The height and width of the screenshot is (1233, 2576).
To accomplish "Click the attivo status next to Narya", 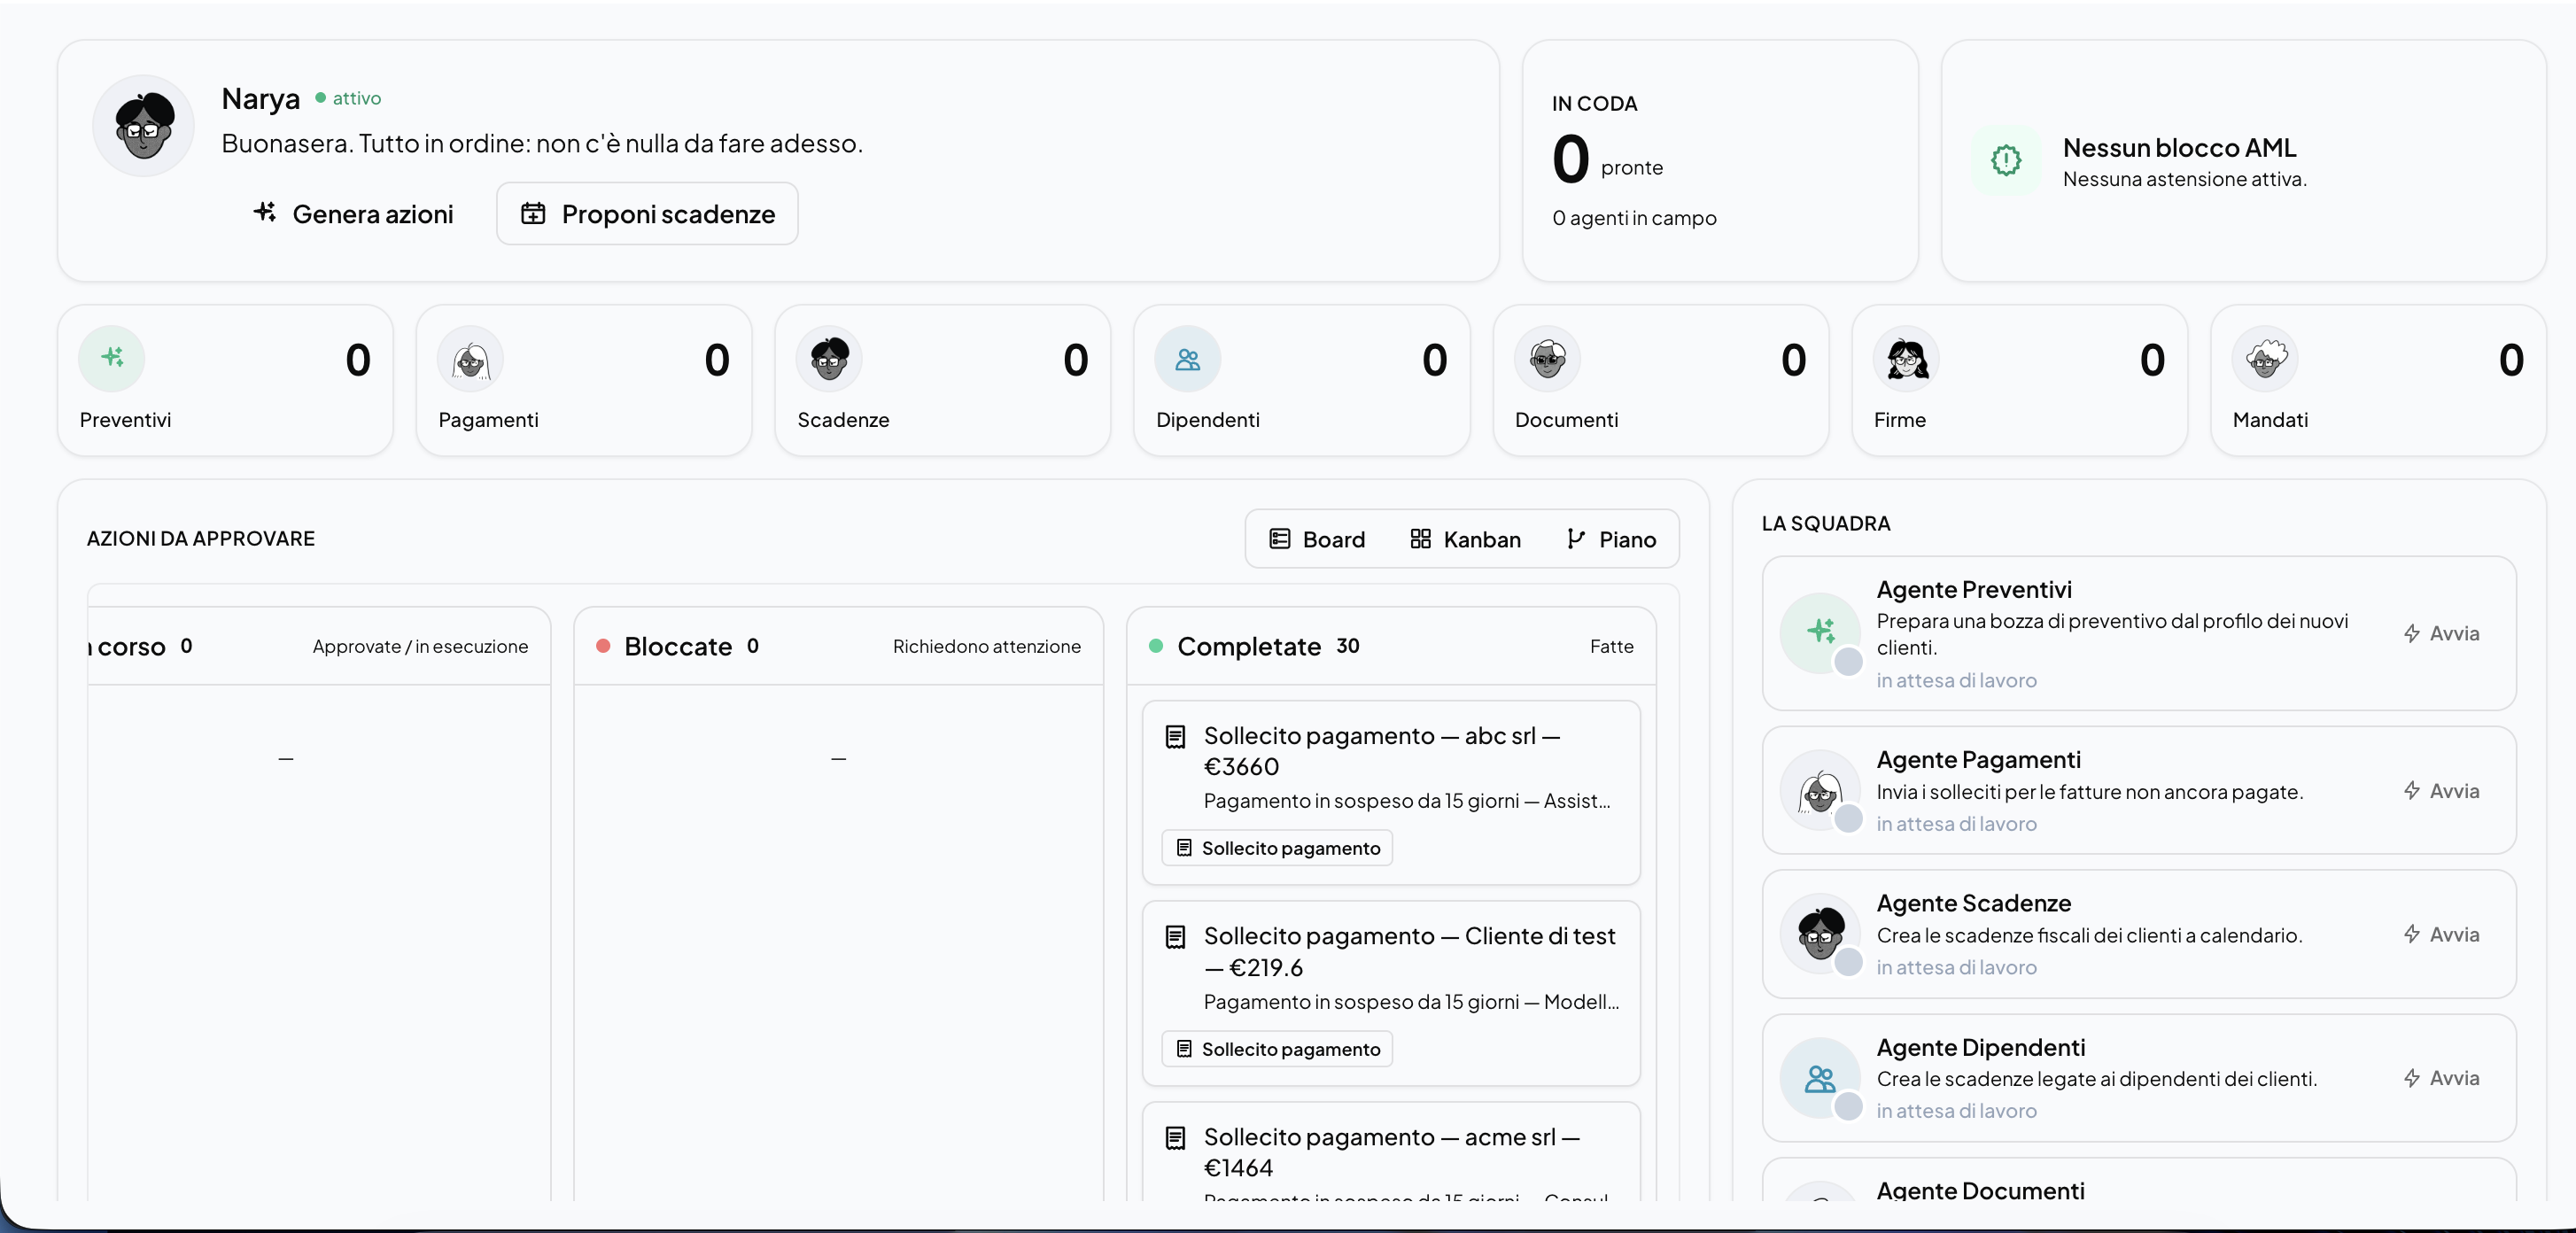I will click(348, 98).
